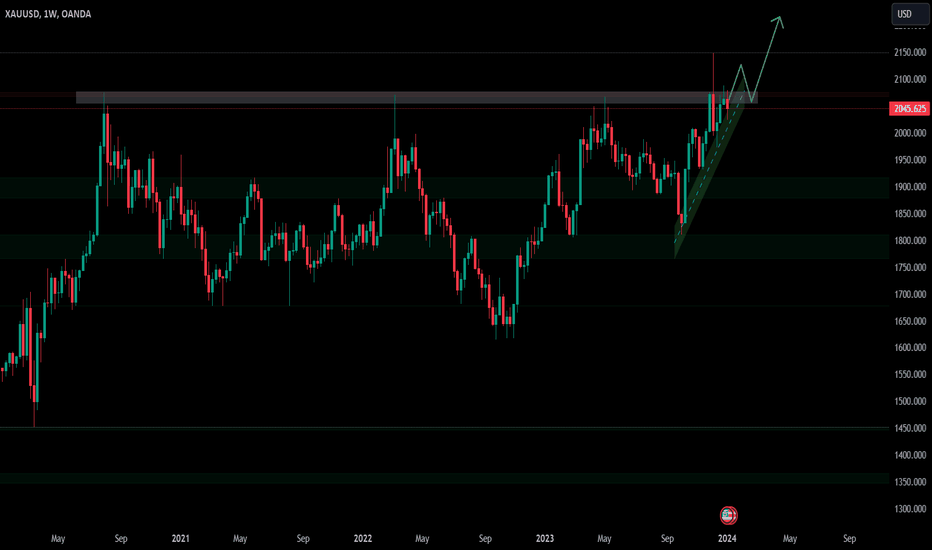Image resolution: width=932 pixels, height=550 pixels.
Task: Click the 2100.000 price axis label
Action: [910, 79]
